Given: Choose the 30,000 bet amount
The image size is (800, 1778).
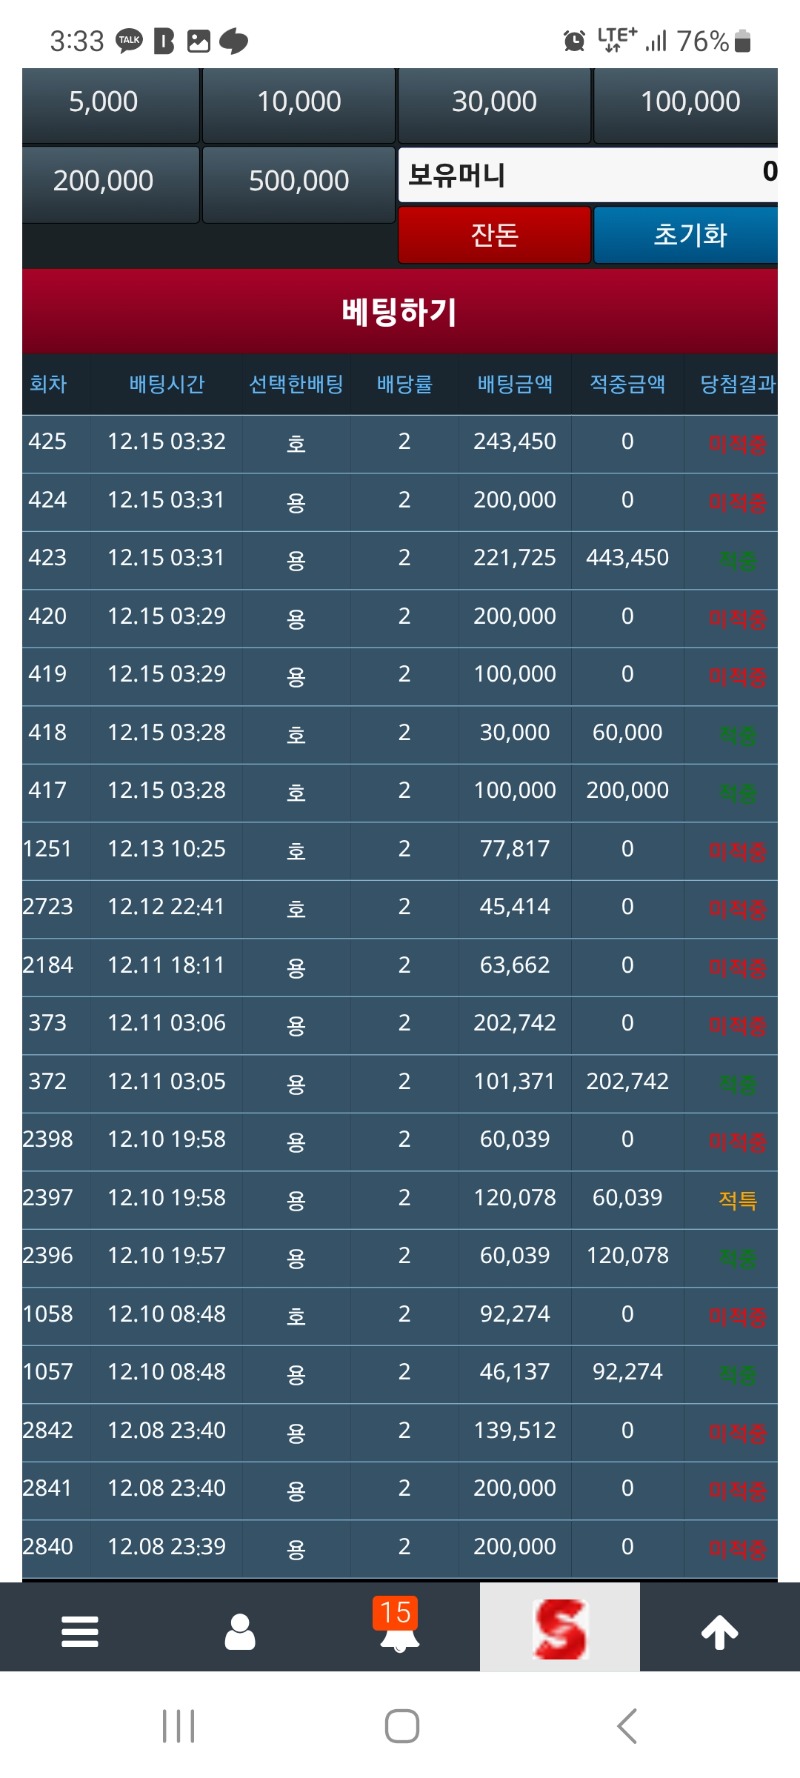Looking at the screenshot, I should tap(494, 102).
